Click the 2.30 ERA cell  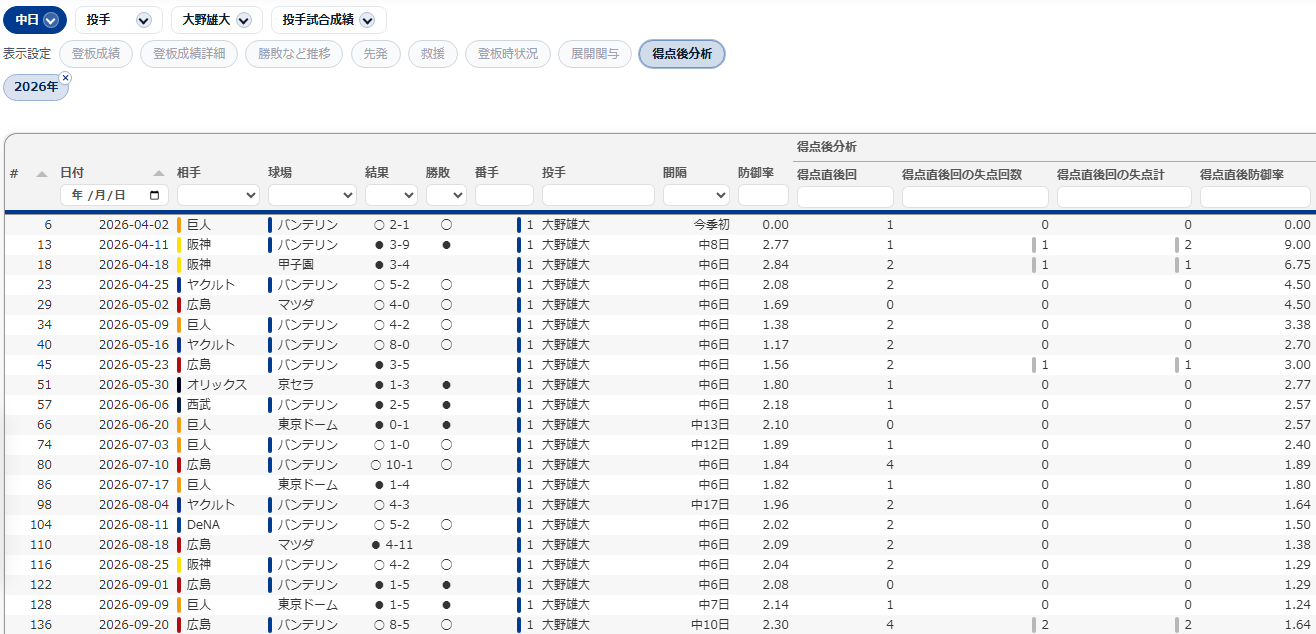coord(775,625)
